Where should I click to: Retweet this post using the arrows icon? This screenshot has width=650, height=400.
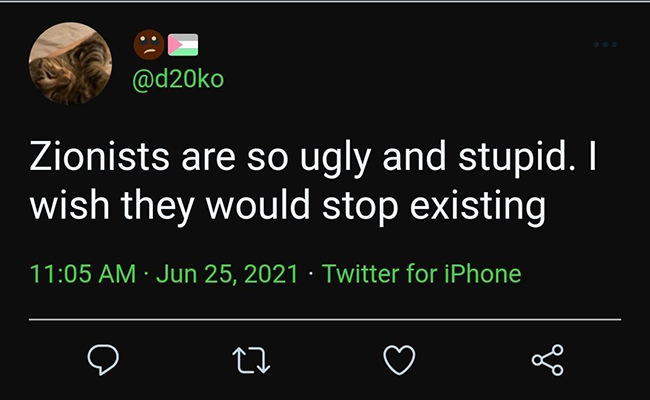[251, 360]
